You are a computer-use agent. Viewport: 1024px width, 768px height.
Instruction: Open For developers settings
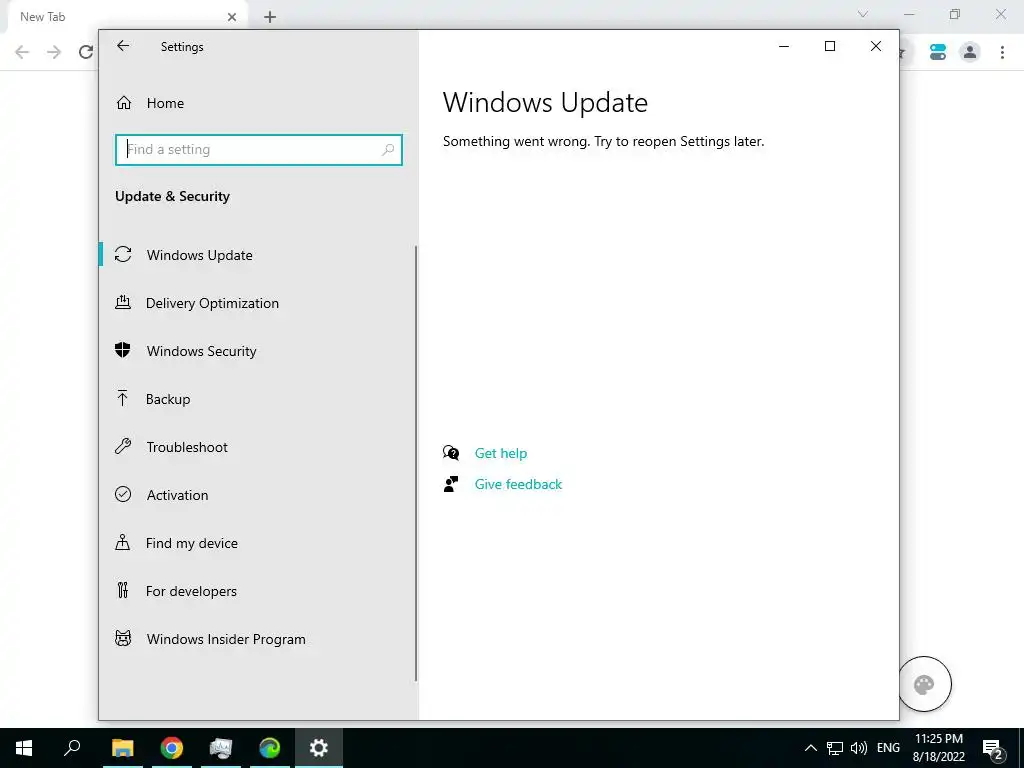pos(191,591)
